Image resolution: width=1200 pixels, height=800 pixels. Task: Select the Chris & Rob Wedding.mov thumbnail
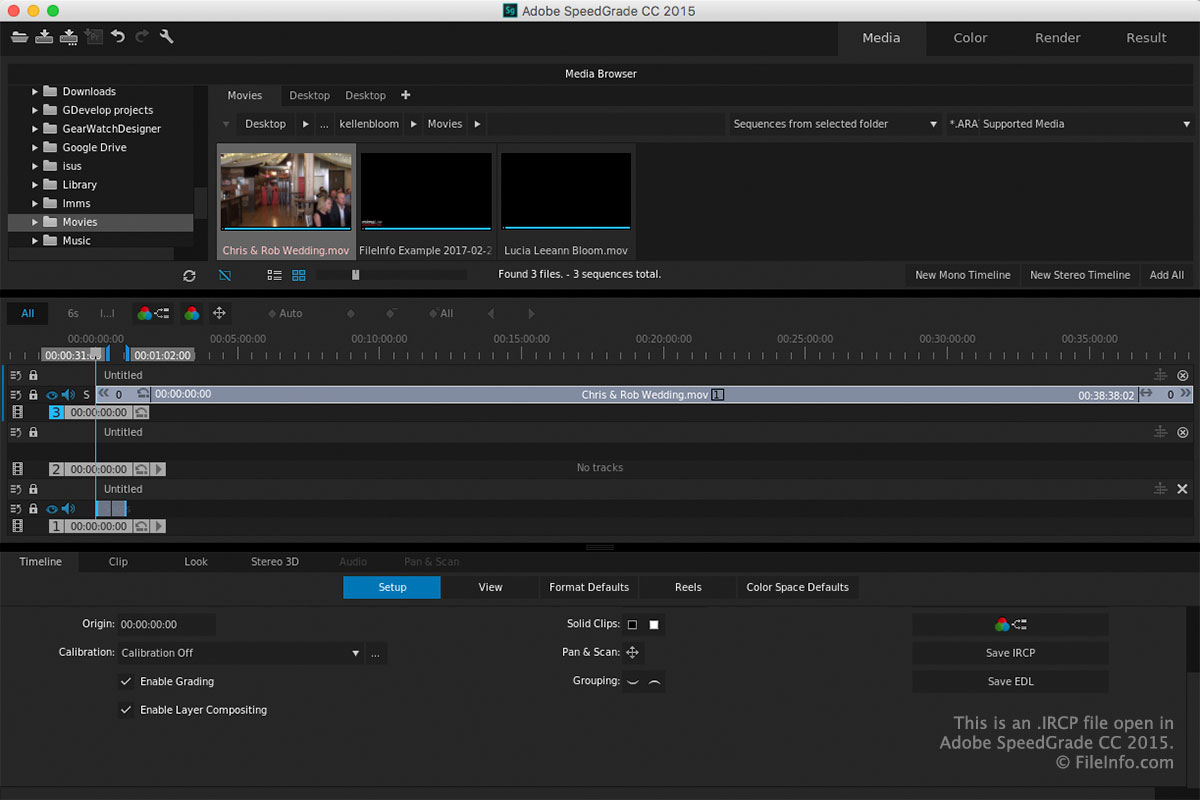286,202
